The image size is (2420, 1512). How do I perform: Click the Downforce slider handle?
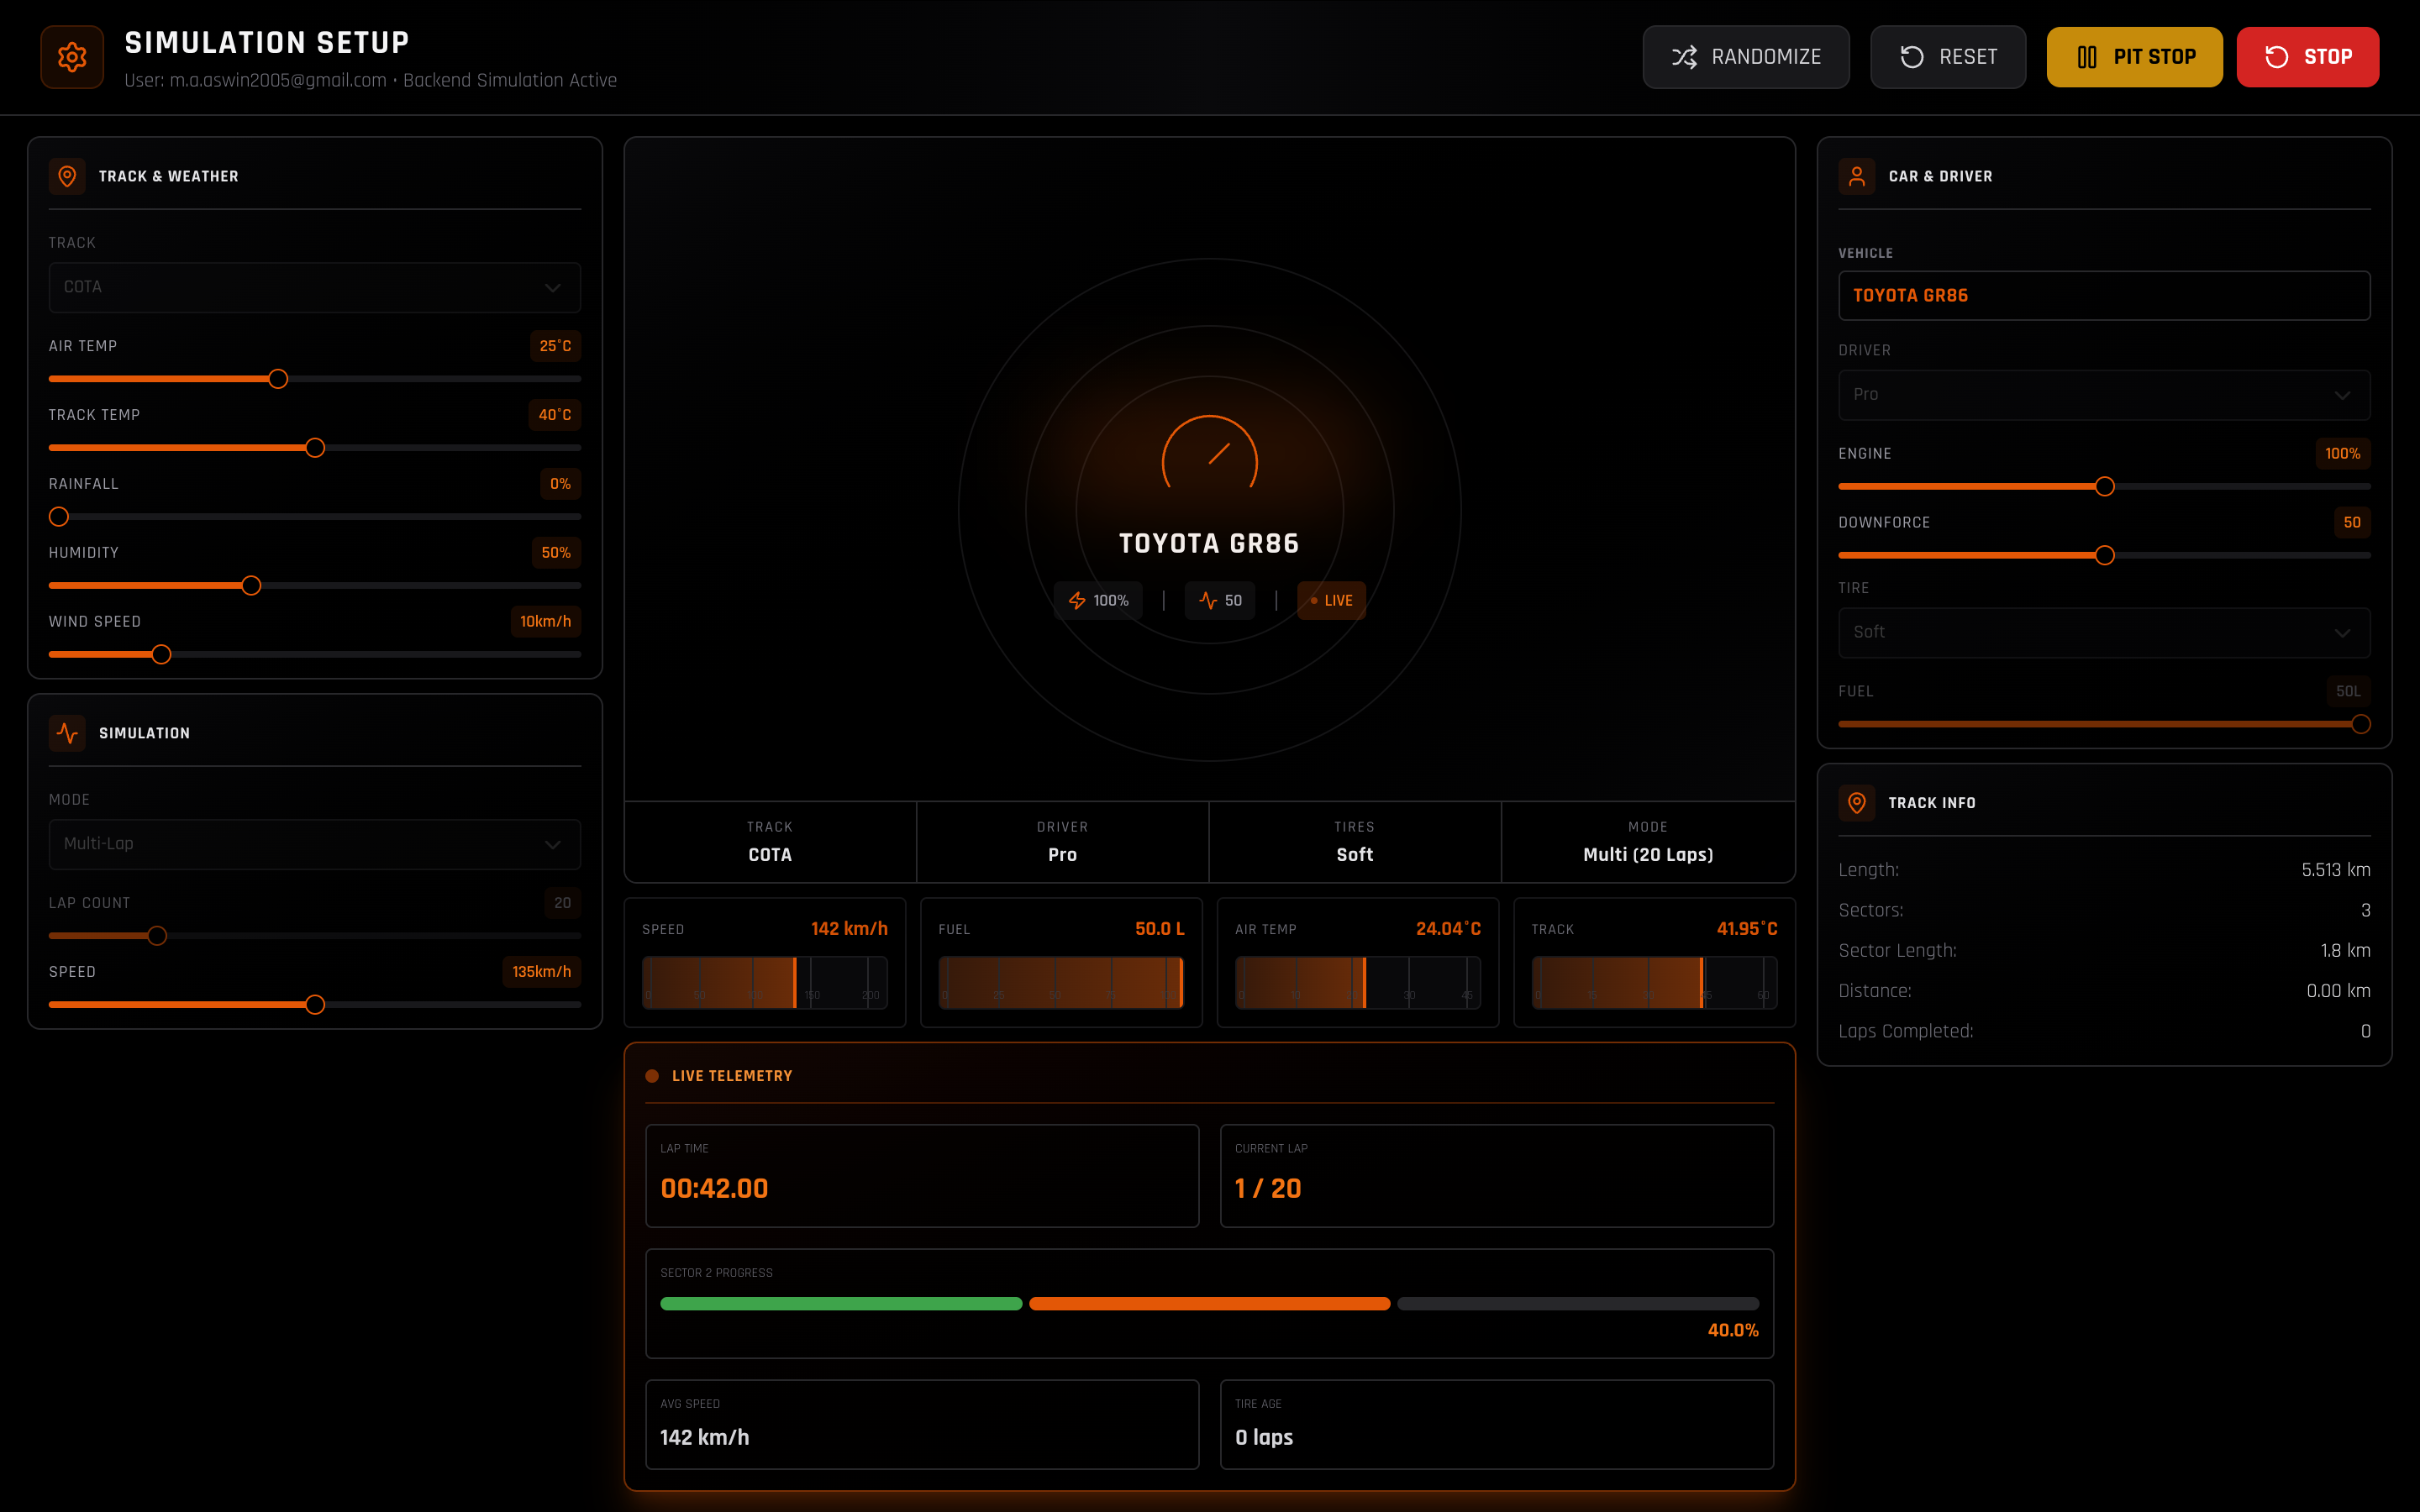click(2104, 555)
